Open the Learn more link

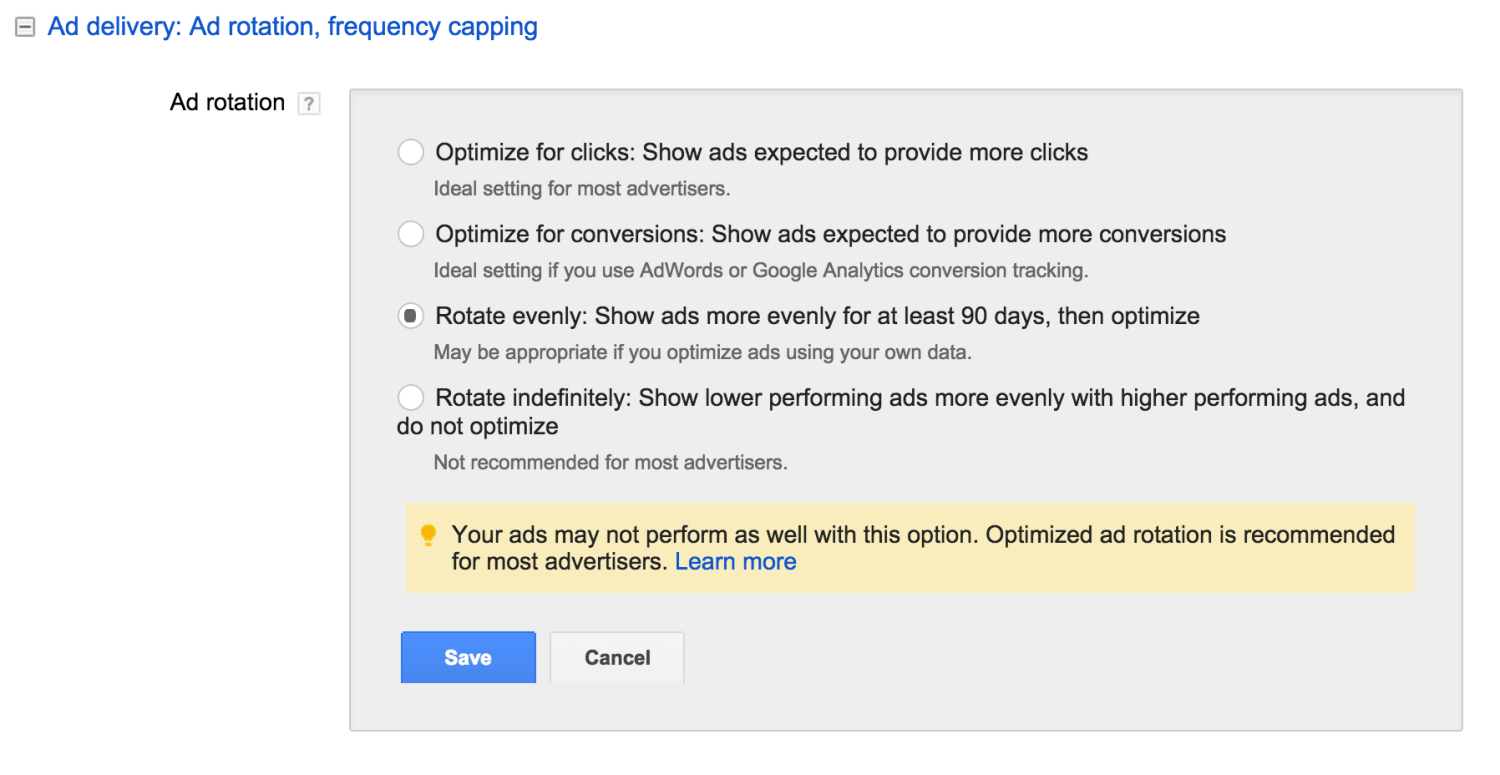tap(736, 562)
